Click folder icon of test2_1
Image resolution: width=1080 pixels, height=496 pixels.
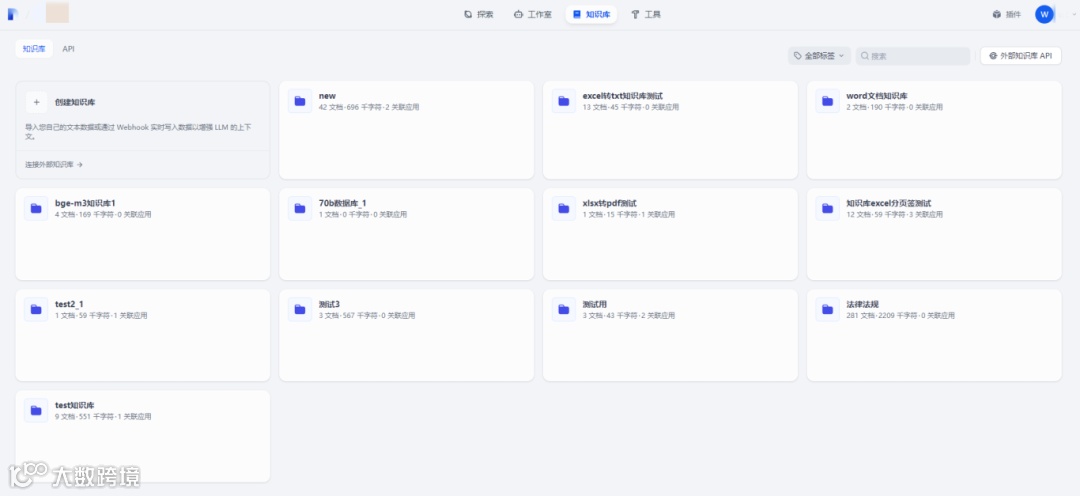point(36,309)
